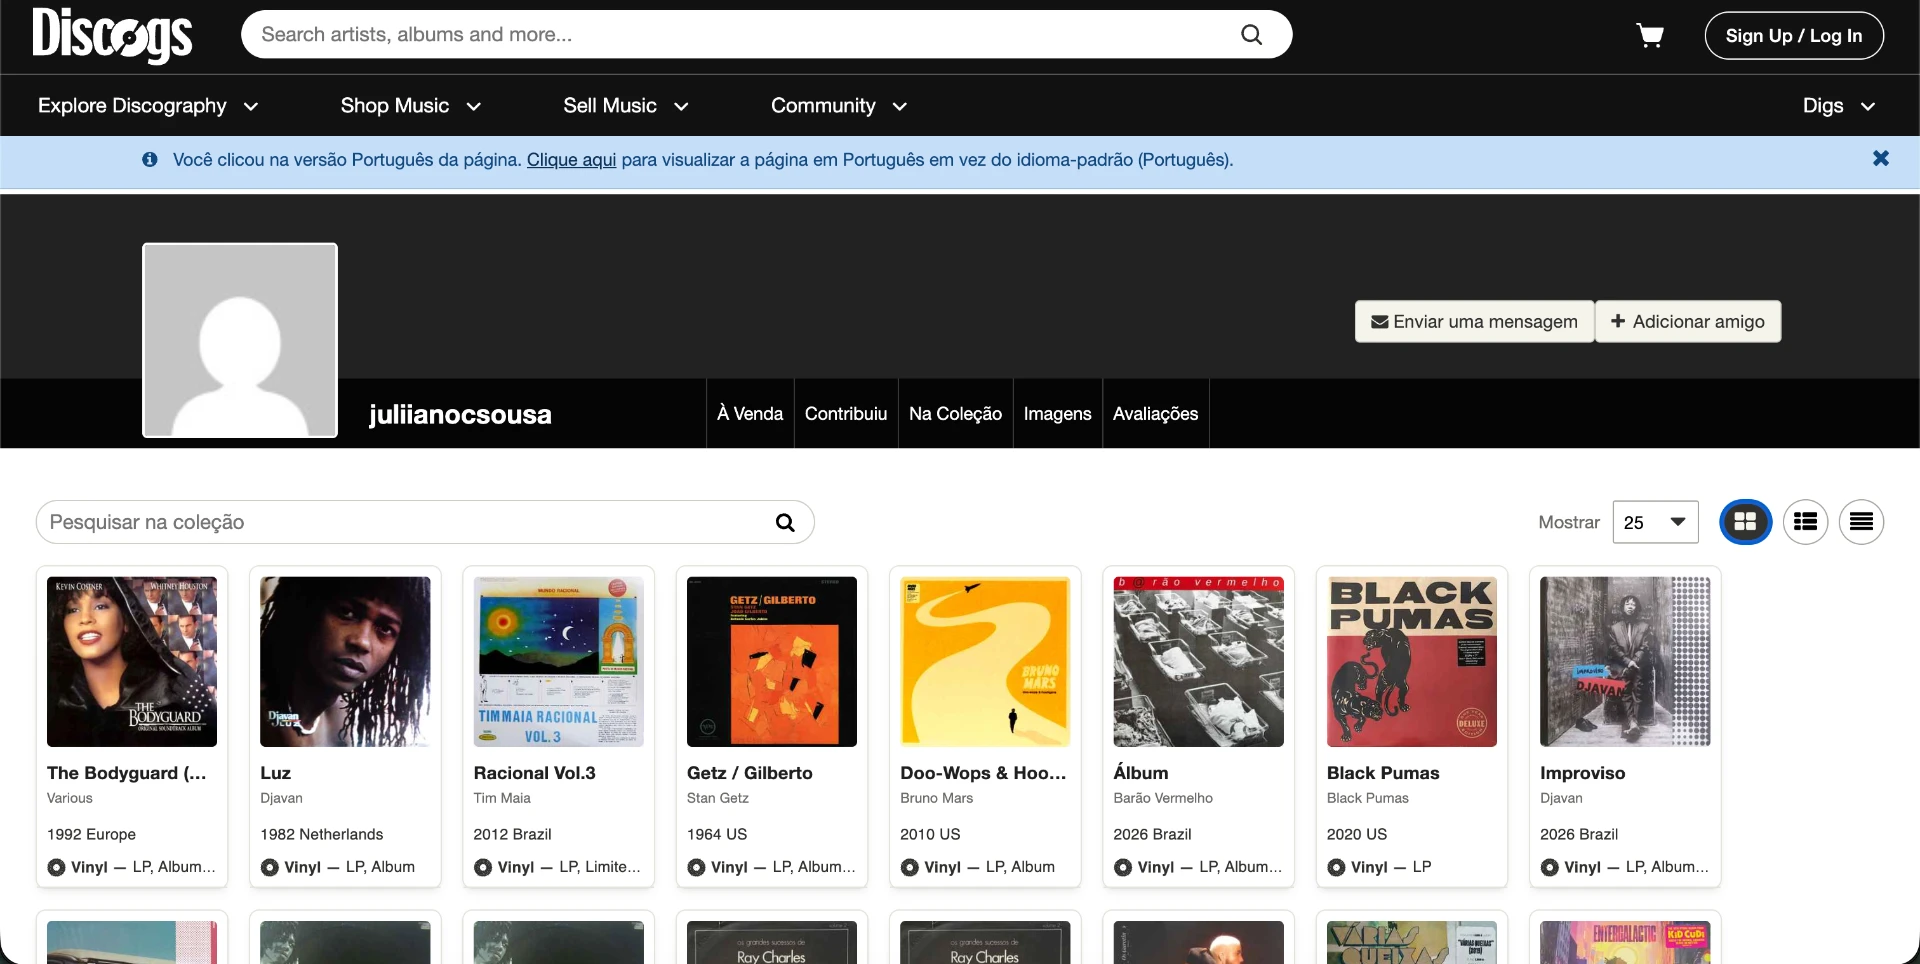Expand the Community menu

point(839,106)
